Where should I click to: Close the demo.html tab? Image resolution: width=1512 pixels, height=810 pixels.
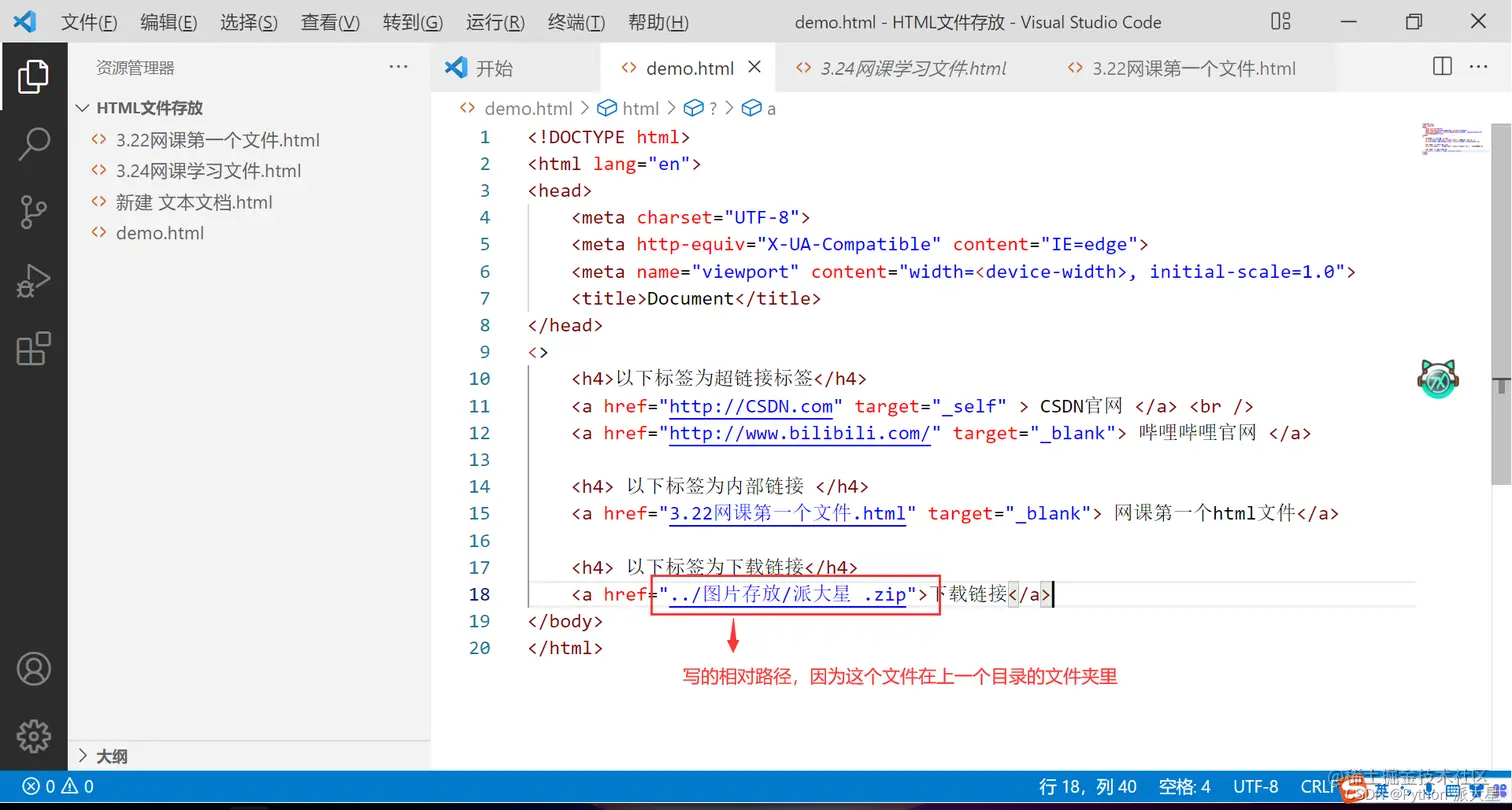coord(755,67)
